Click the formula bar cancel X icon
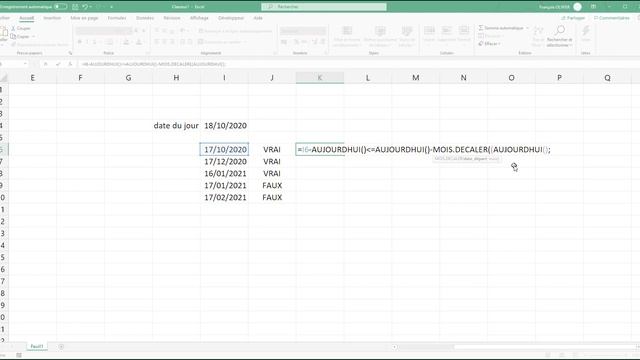This screenshot has width=640, height=360. (46, 64)
